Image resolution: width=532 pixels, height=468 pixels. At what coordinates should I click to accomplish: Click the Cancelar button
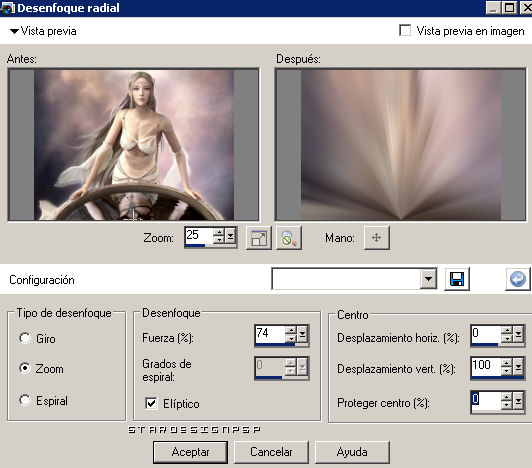[271, 452]
